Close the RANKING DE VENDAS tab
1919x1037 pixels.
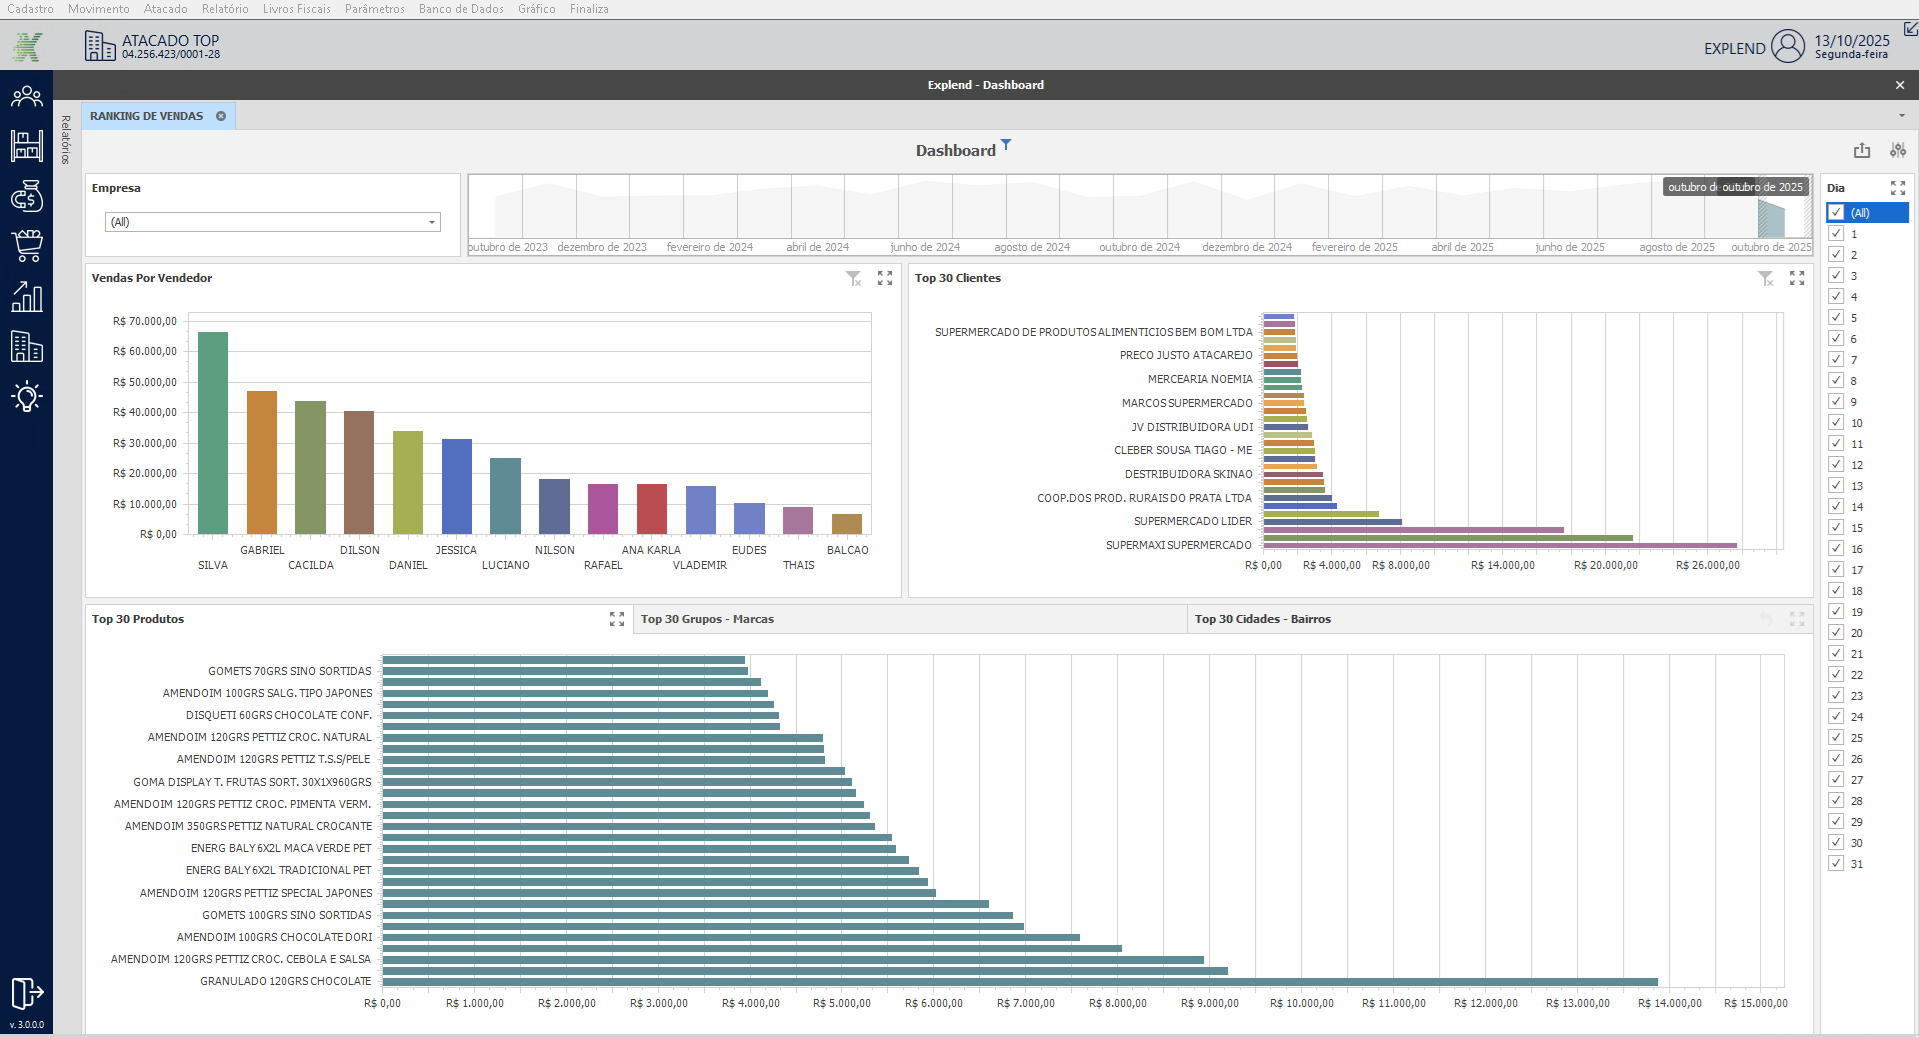point(221,116)
